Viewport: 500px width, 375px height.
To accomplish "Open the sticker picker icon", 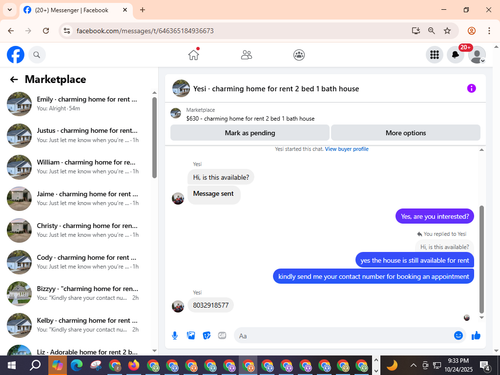I will click(207, 335).
